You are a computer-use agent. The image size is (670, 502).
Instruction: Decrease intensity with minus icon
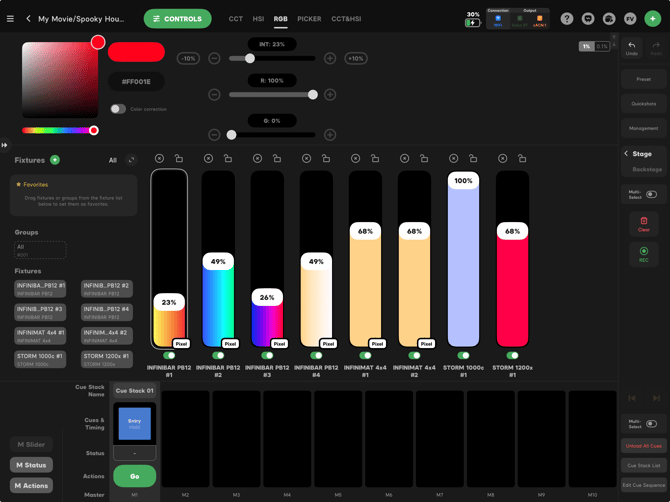[x=214, y=59]
